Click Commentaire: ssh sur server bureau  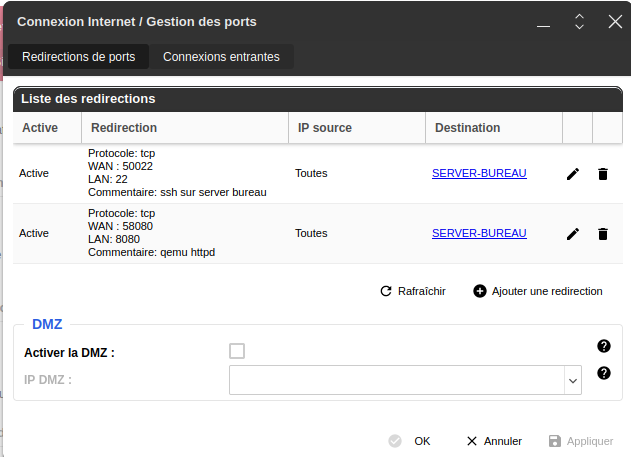pyautogui.click(x=177, y=193)
